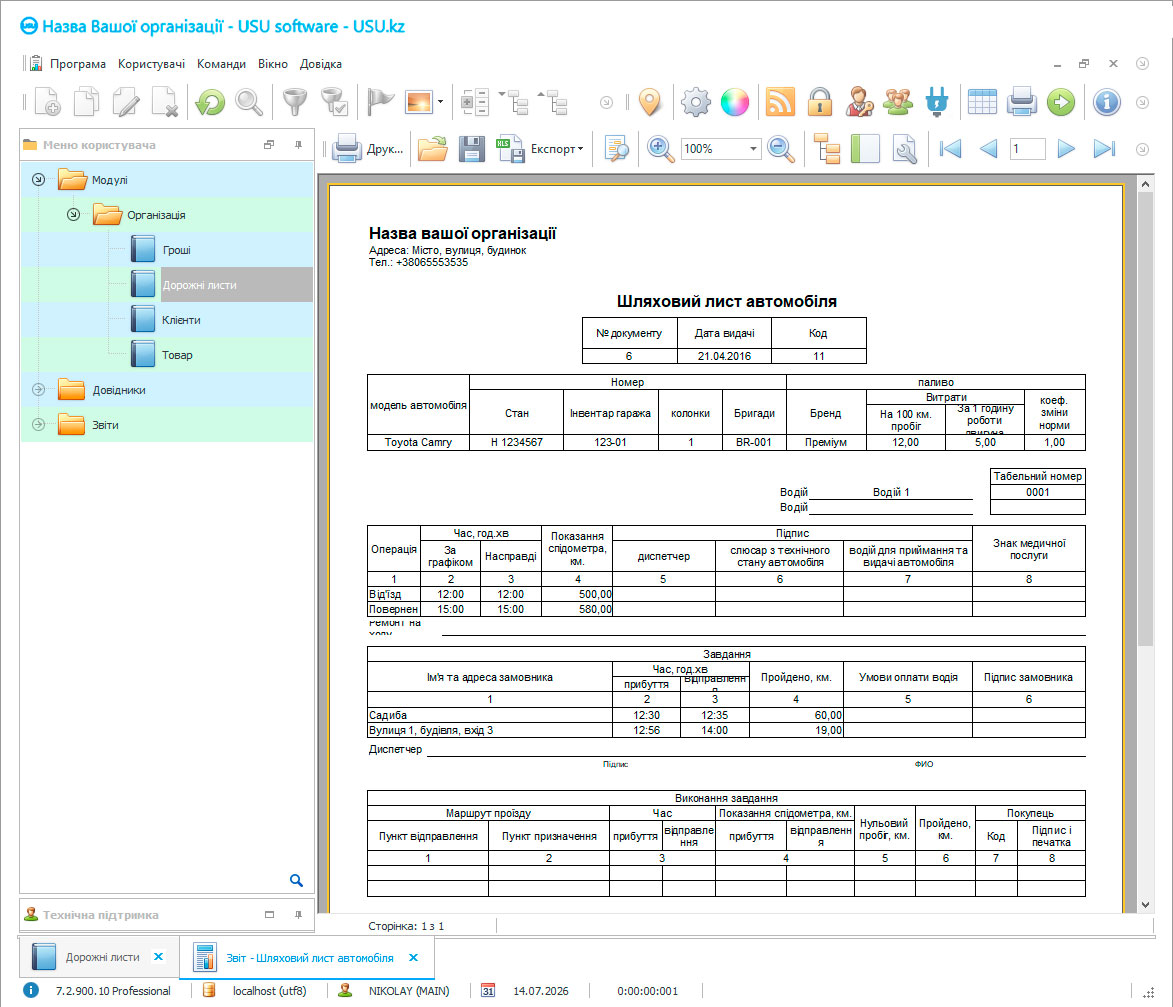The height and width of the screenshot is (1007, 1173).
Task: Click the zoom out magnifier icon
Action: coord(781,149)
